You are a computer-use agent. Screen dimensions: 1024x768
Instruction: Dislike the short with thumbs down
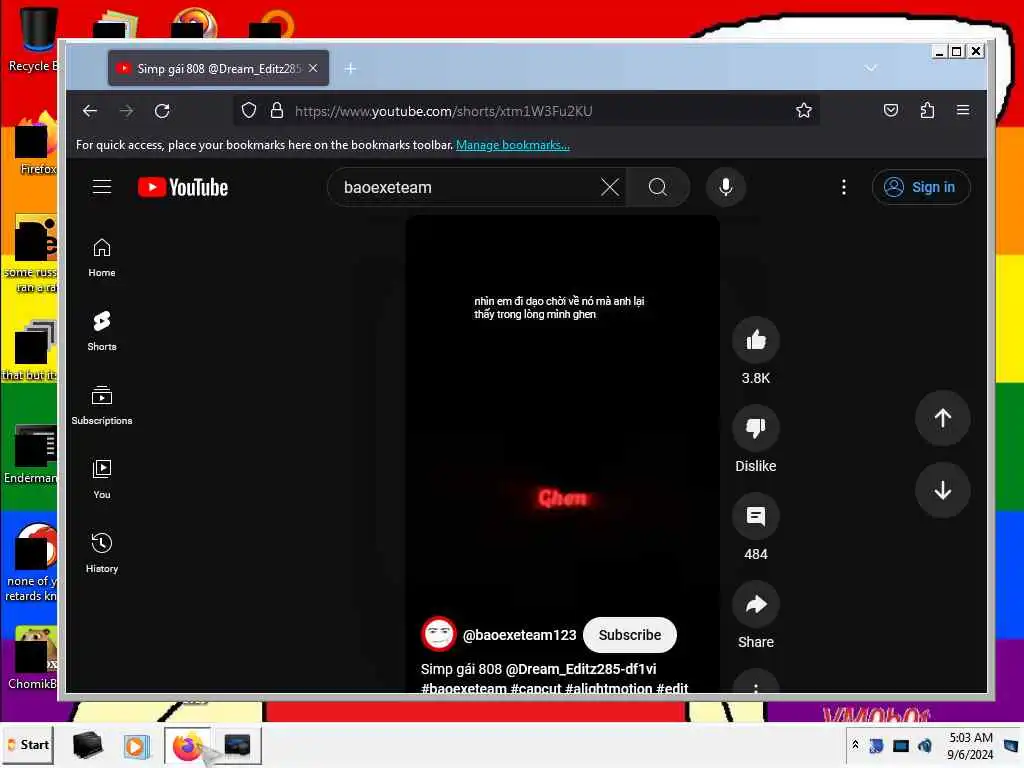pos(756,428)
